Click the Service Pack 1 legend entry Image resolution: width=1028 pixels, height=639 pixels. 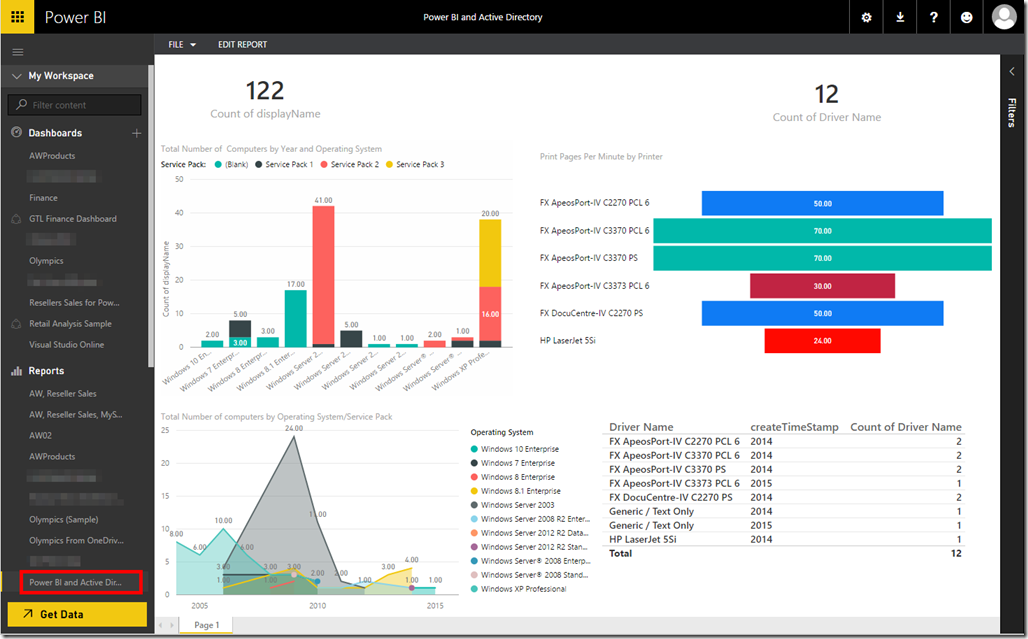[x=284, y=165]
